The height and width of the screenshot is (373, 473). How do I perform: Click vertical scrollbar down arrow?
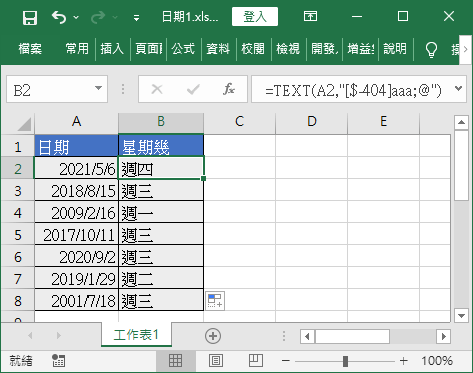tap(461, 315)
